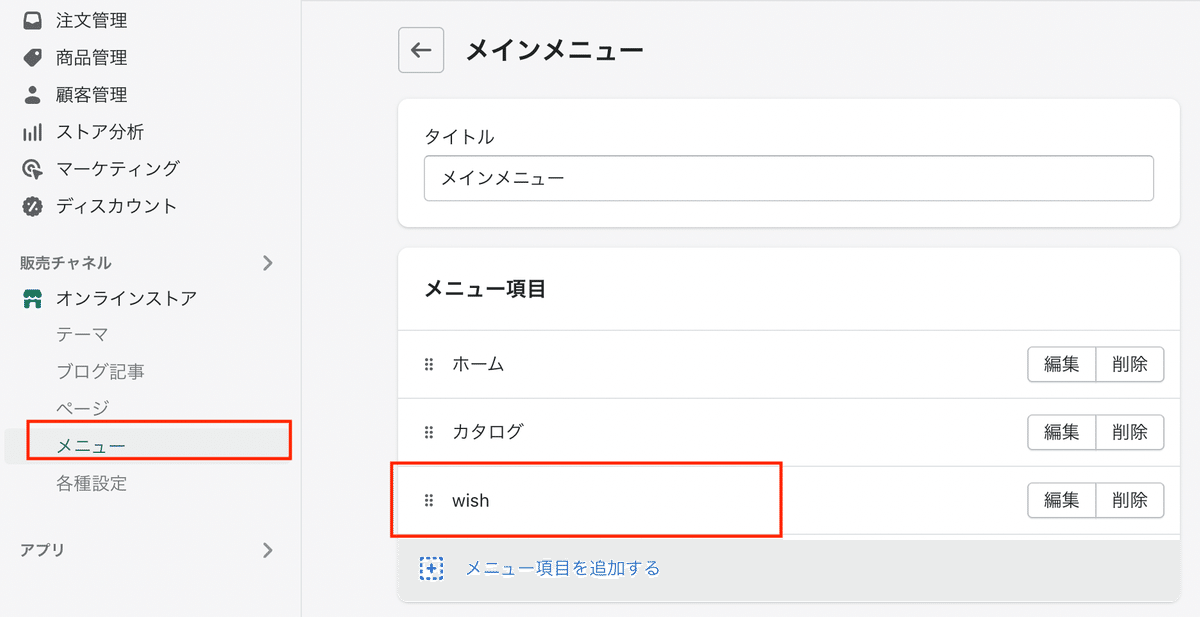Click the plus icon for adding menu item
Image resolution: width=1200 pixels, height=617 pixels.
pyautogui.click(x=431, y=569)
